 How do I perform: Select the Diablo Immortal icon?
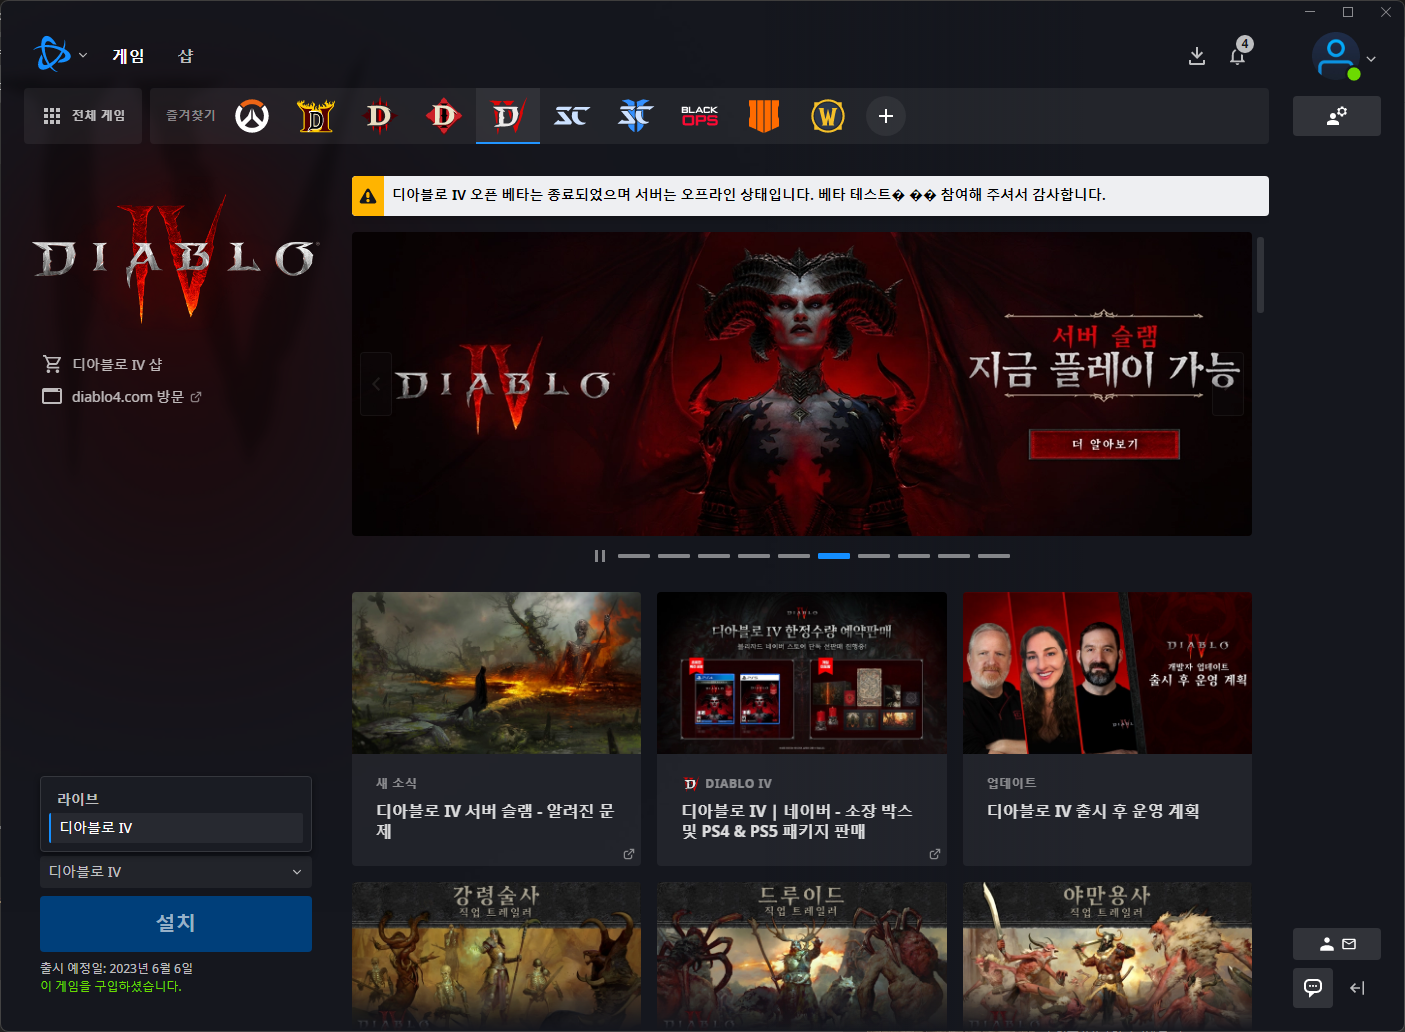click(444, 117)
